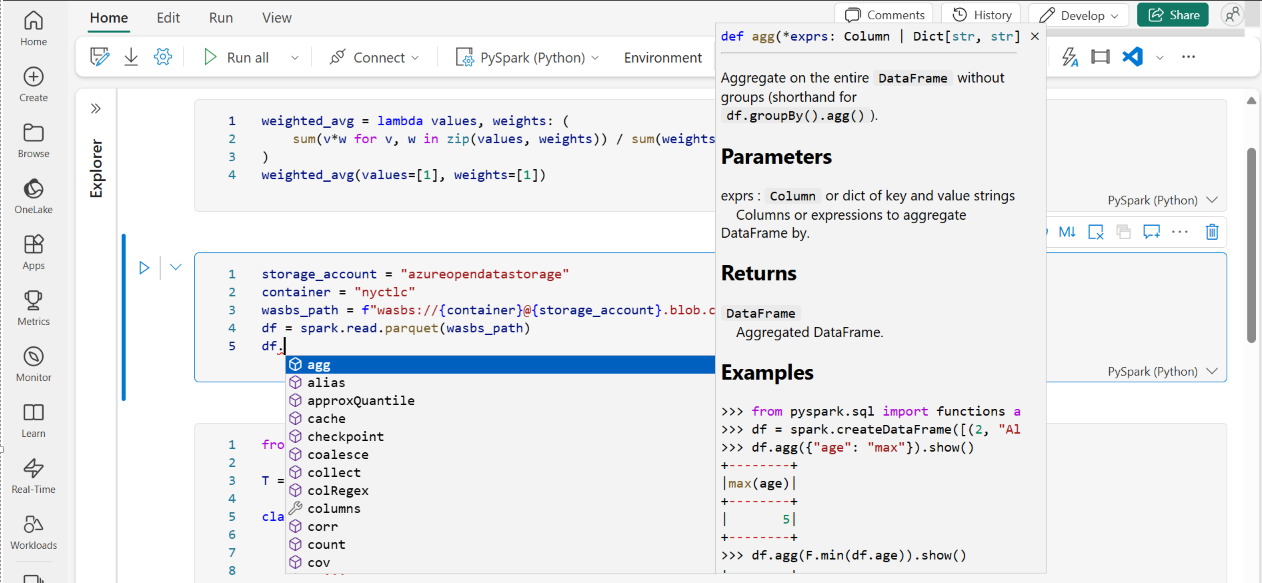Screen dimensions: 1262x583
Task: Add a comment to the cell
Action: (1151, 232)
